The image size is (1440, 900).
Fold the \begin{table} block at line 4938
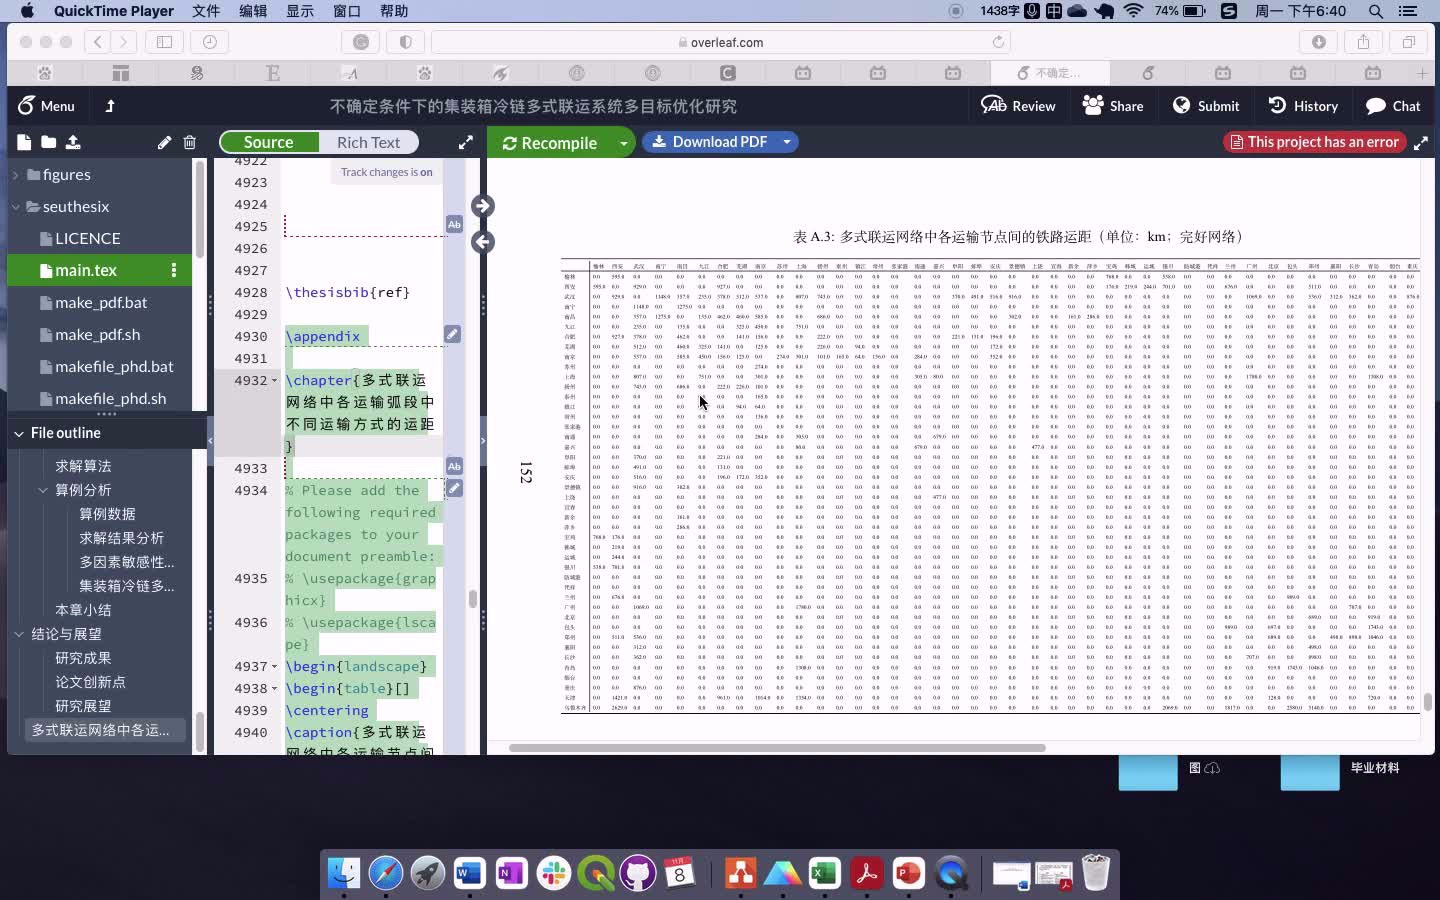pyautogui.click(x=274, y=688)
